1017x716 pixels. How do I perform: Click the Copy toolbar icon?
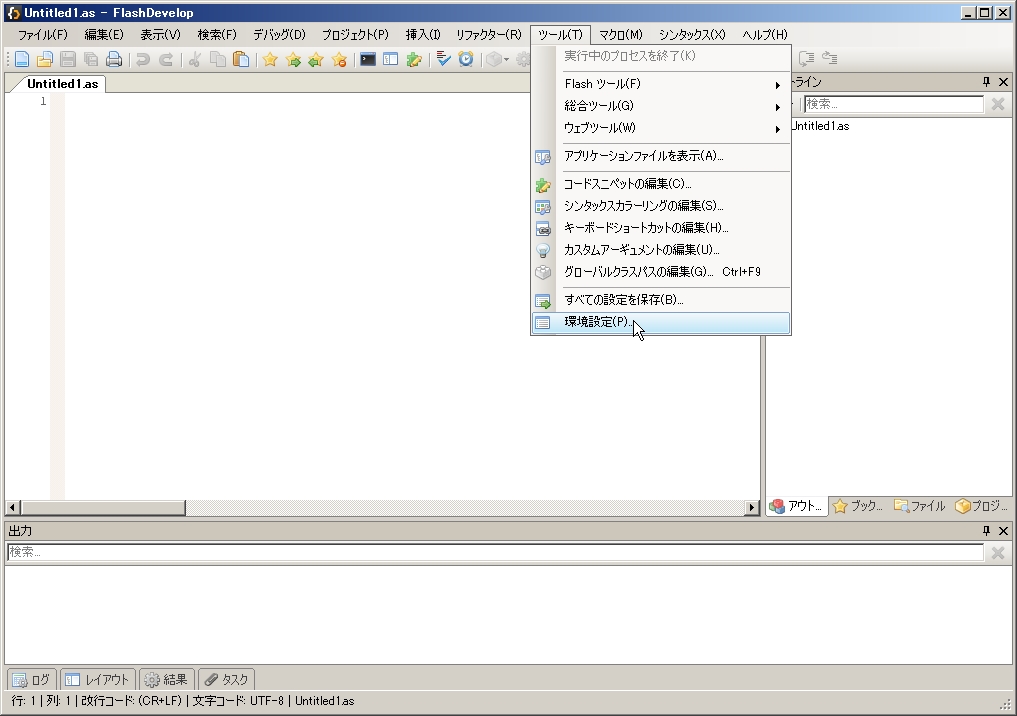217,60
